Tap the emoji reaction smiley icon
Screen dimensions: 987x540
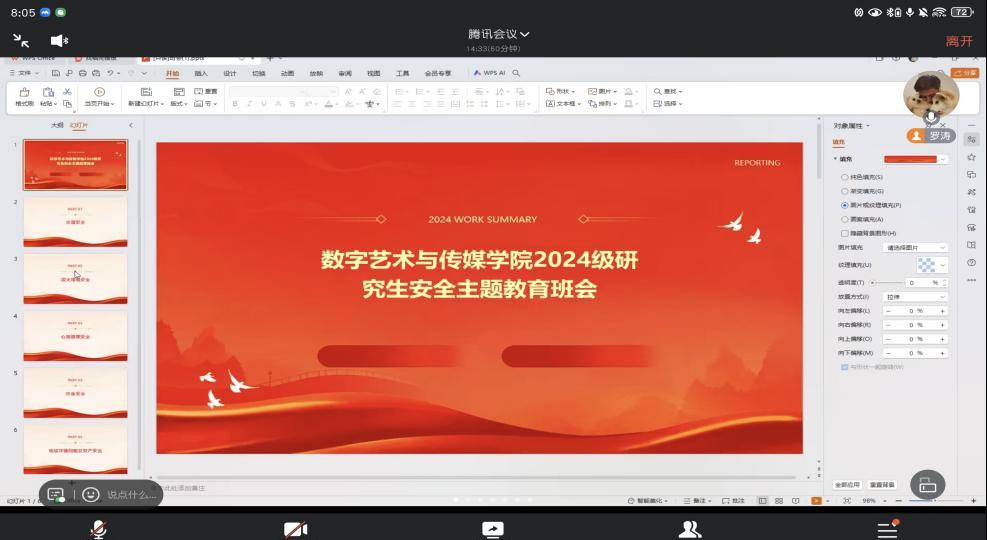click(x=91, y=494)
